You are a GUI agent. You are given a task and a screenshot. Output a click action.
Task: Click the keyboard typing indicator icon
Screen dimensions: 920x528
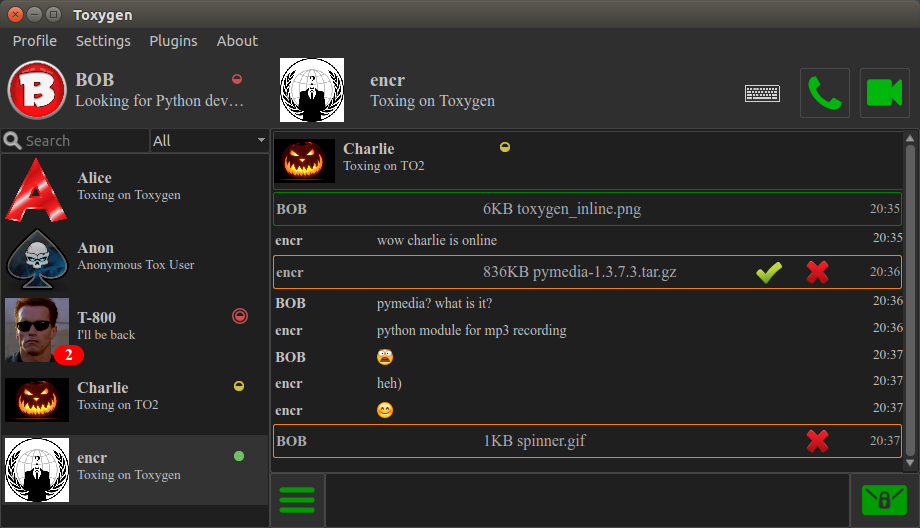pos(763,93)
